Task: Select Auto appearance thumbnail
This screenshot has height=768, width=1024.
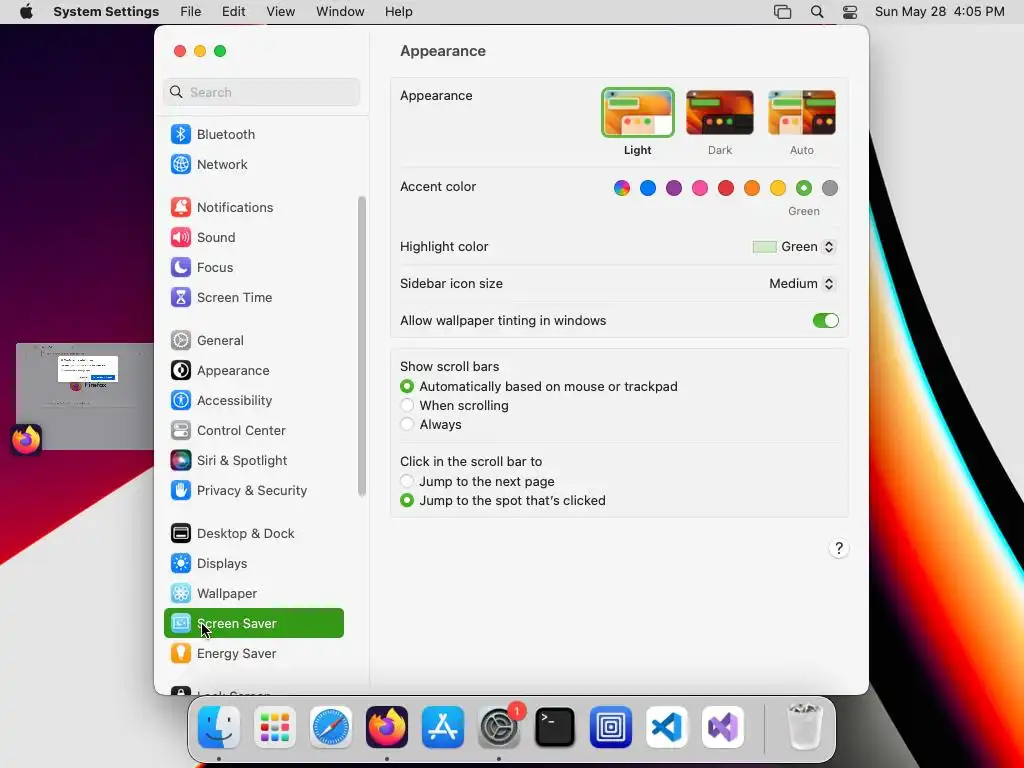Action: click(x=802, y=113)
